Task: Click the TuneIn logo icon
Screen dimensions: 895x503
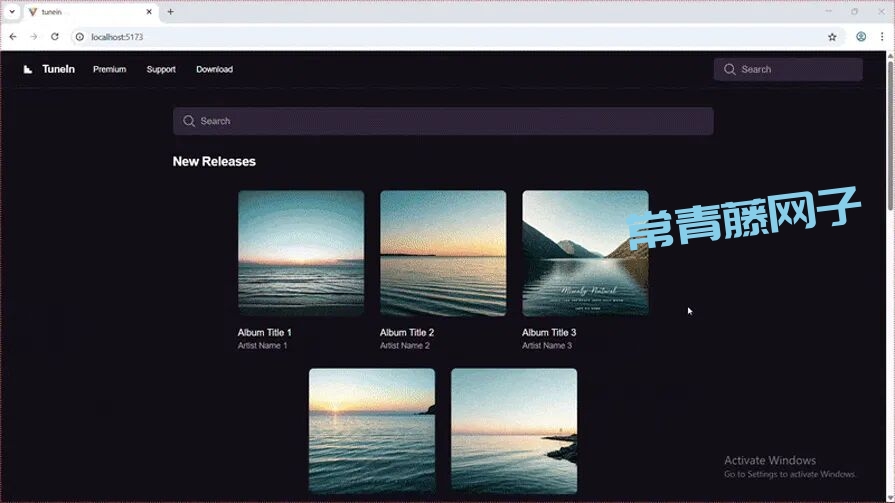Action: (28, 70)
